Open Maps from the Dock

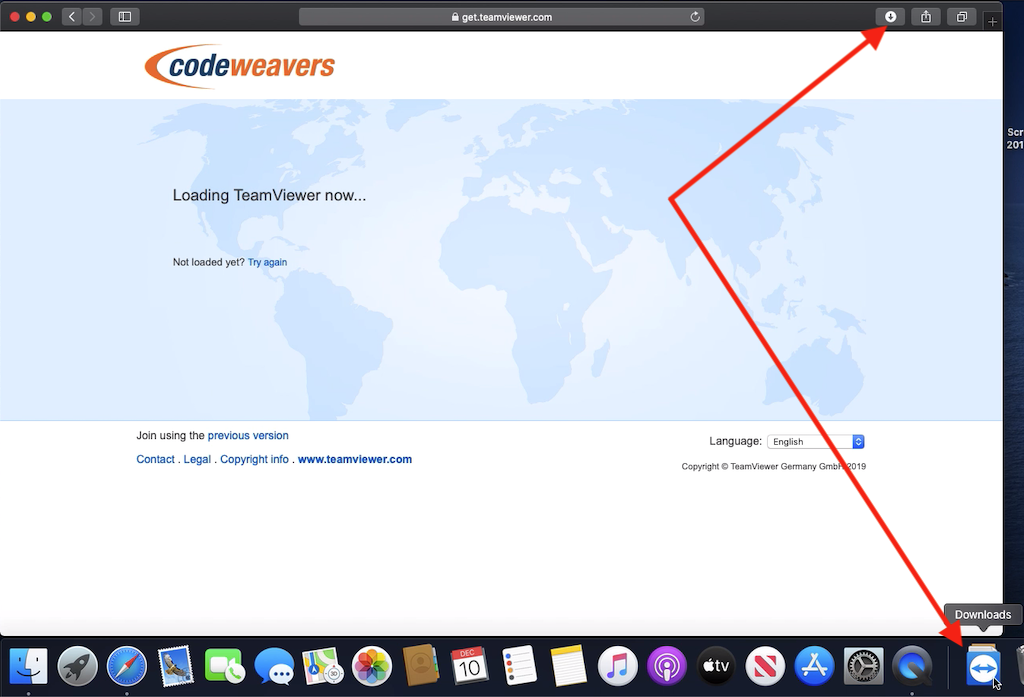pyautogui.click(x=323, y=666)
